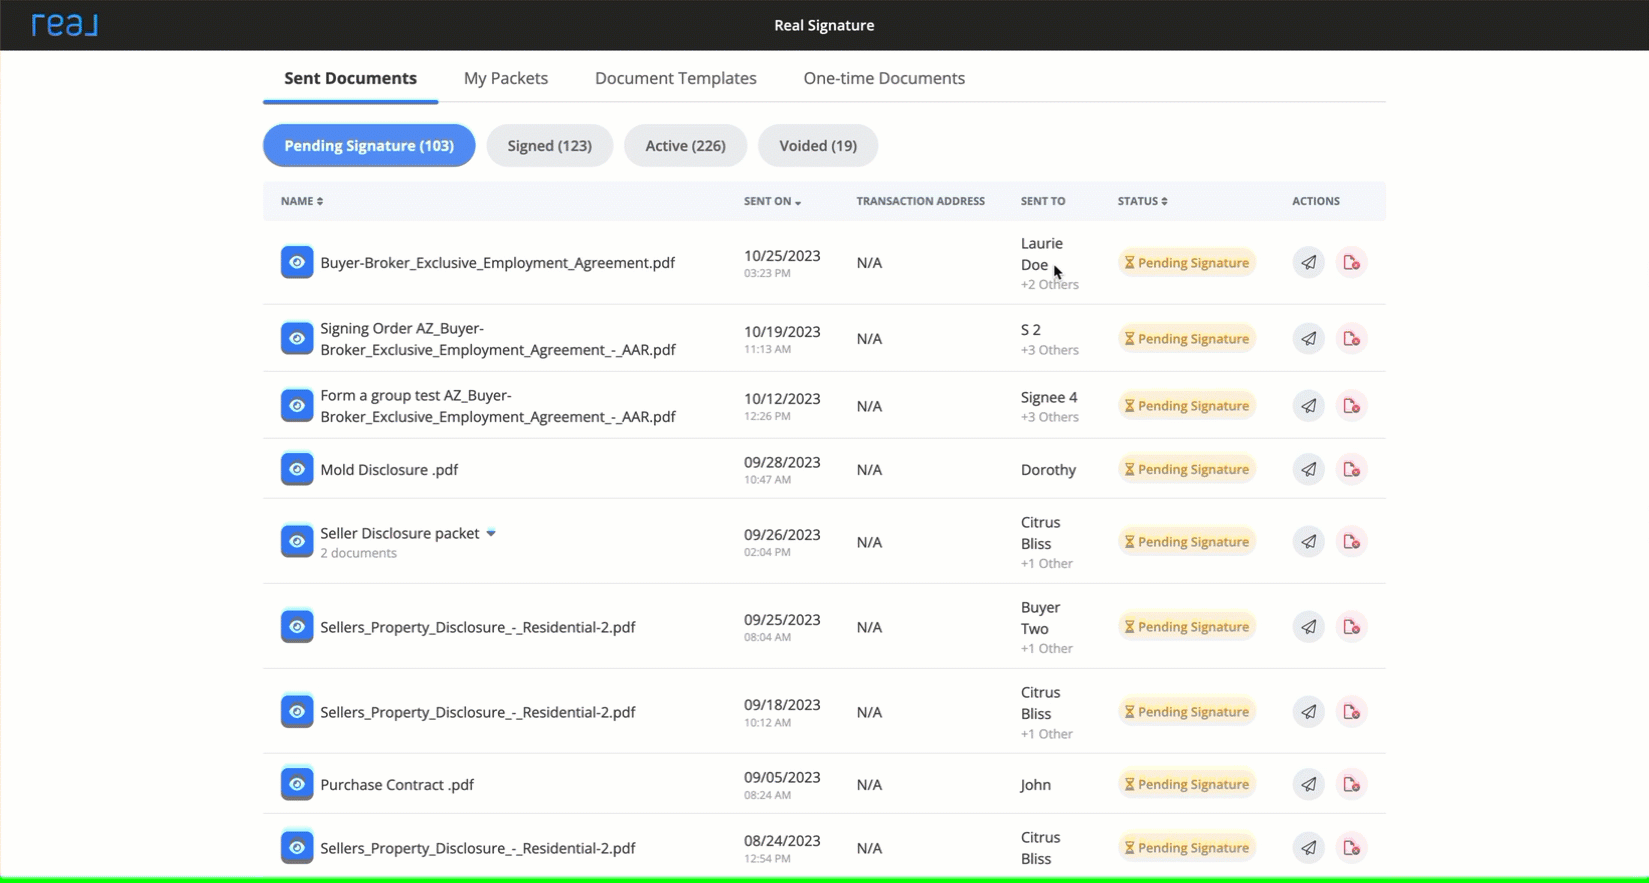Resend the Purchase Contract .pdf document

pos(1308,785)
